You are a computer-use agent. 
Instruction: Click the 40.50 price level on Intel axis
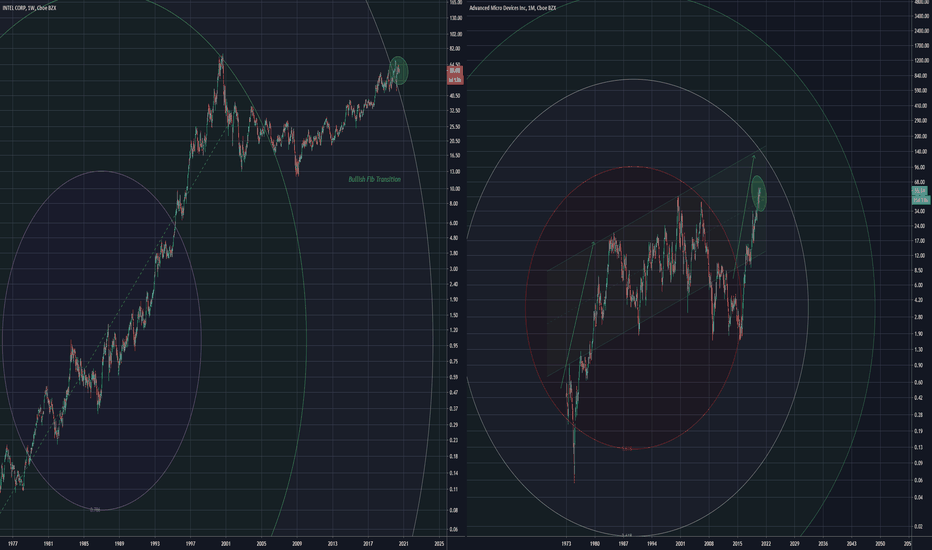click(455, 96)
